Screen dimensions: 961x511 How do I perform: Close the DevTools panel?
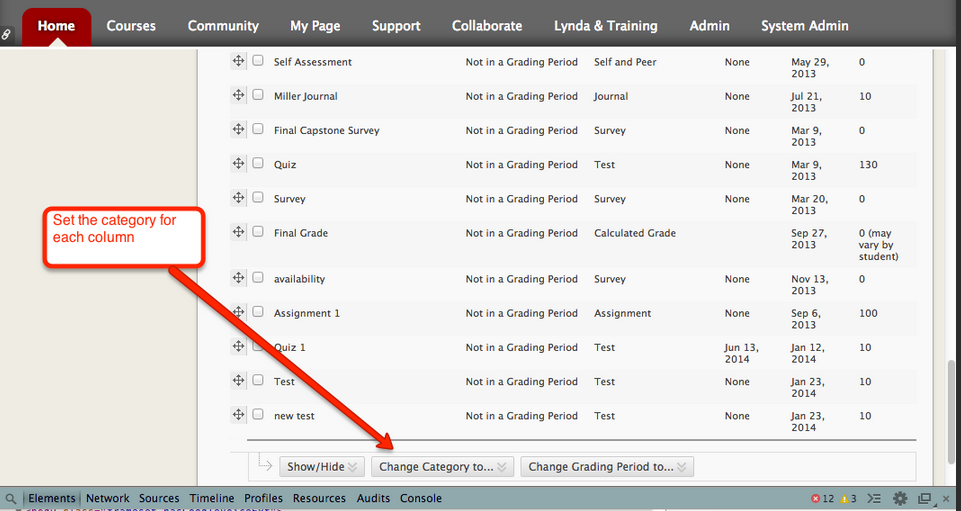[x=947, y=498]
